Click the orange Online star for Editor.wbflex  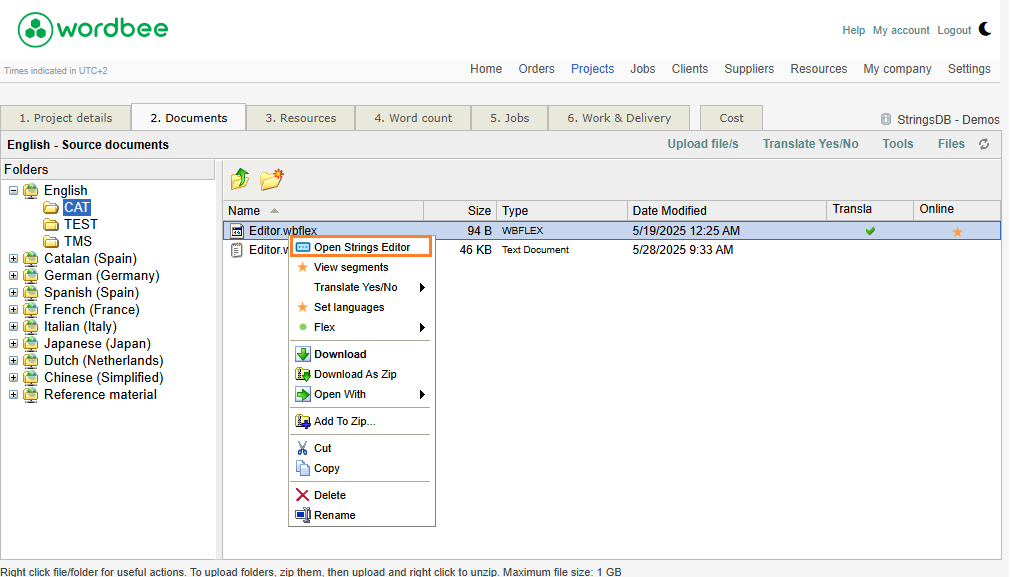click(x=957, y=231)
